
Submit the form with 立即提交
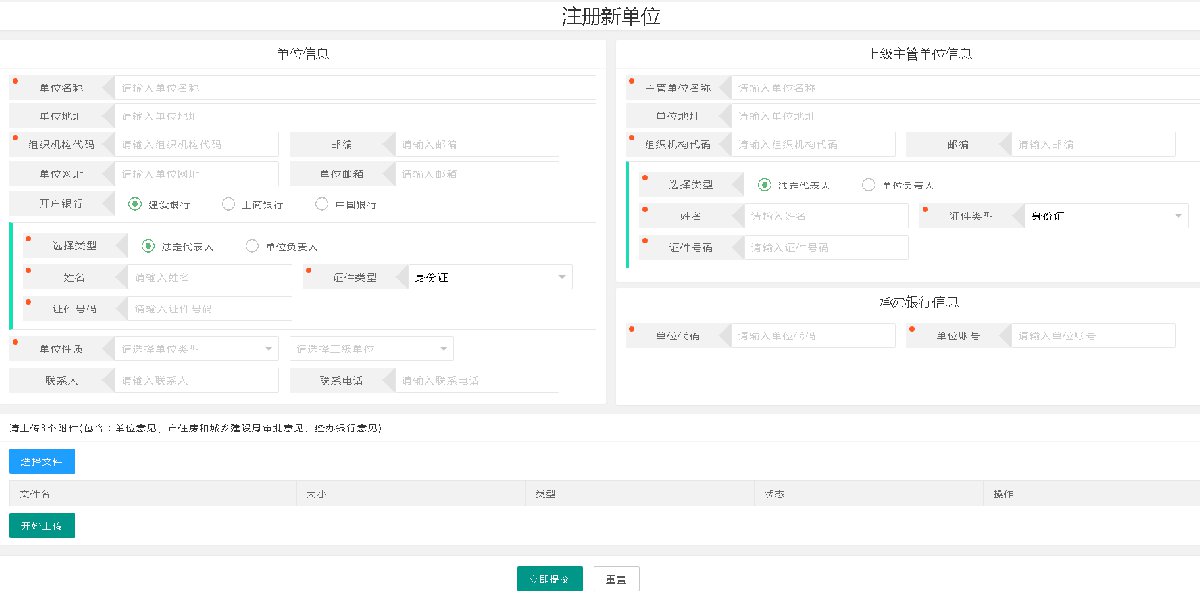pyautogui.click(x=549, y=579)
